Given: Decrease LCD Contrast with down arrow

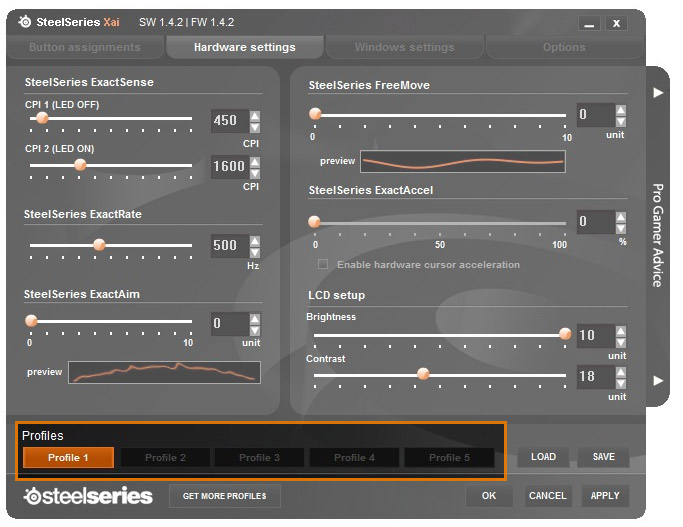Looking at the screenshot, I should point(621,383).
